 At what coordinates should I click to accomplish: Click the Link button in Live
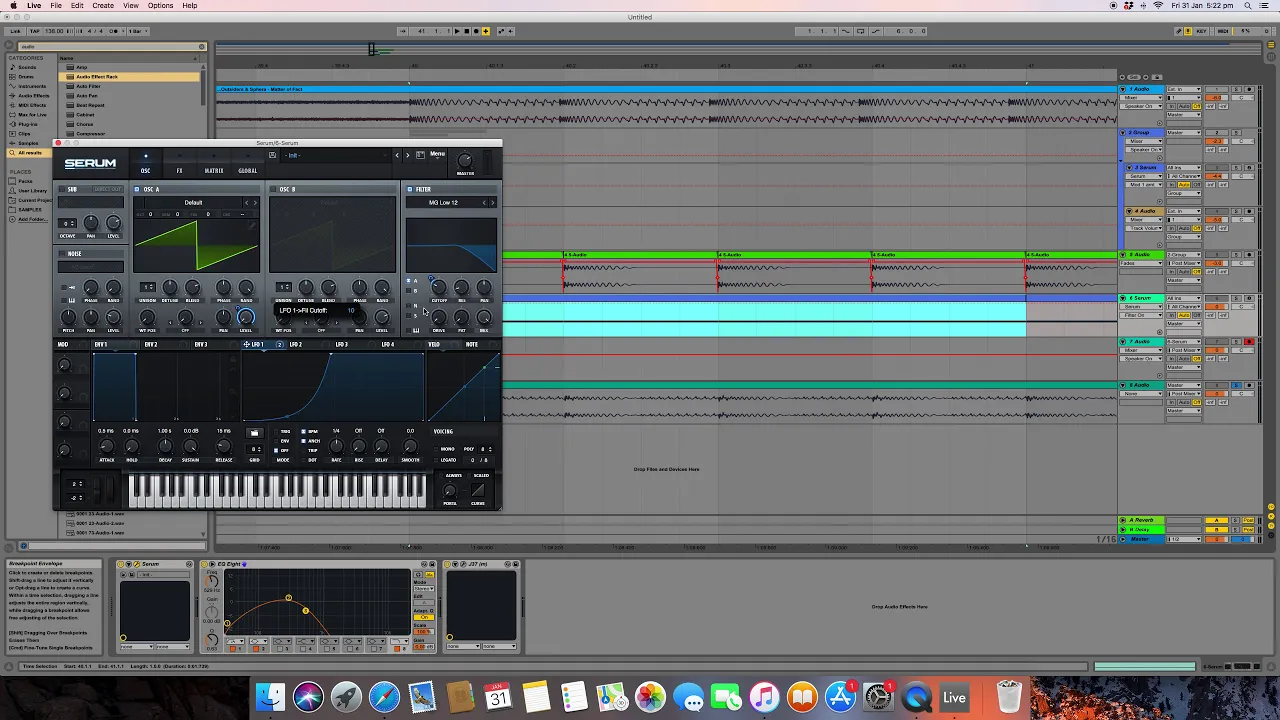coord(15,31)
